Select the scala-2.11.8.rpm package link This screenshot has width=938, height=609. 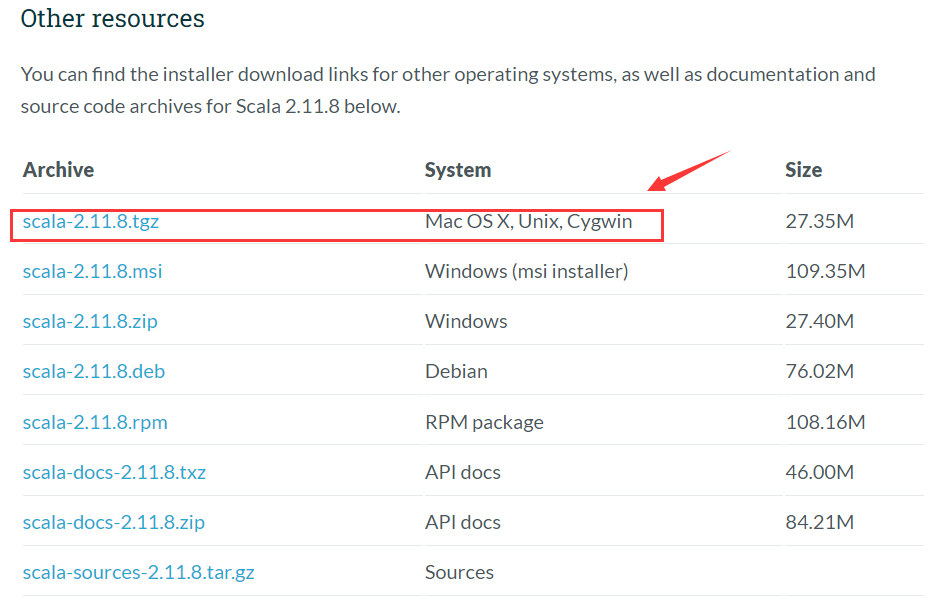(x=94, y=421)
